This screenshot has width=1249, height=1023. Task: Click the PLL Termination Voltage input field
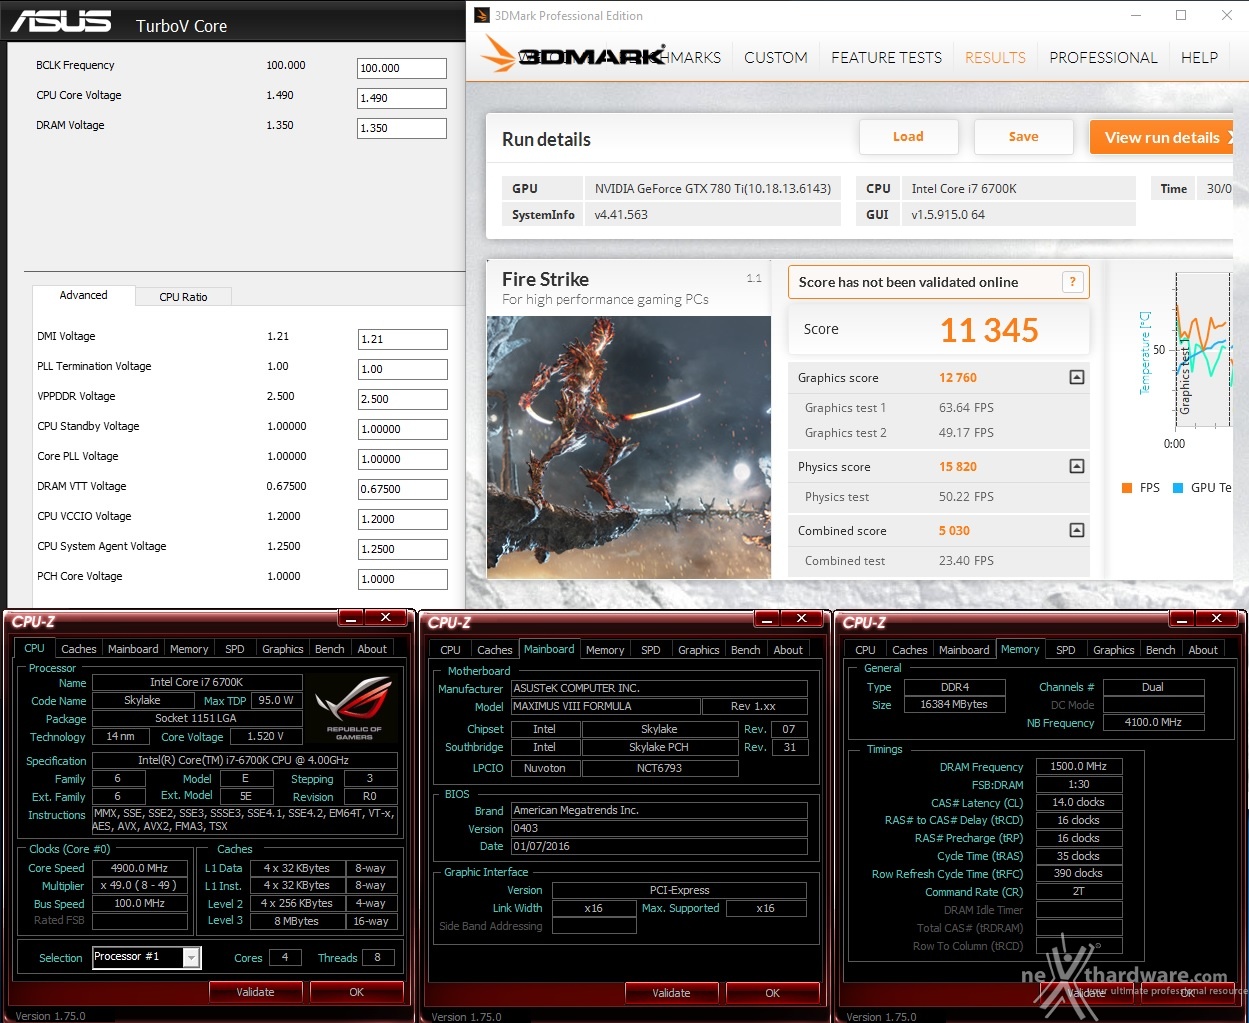(402, 369)
